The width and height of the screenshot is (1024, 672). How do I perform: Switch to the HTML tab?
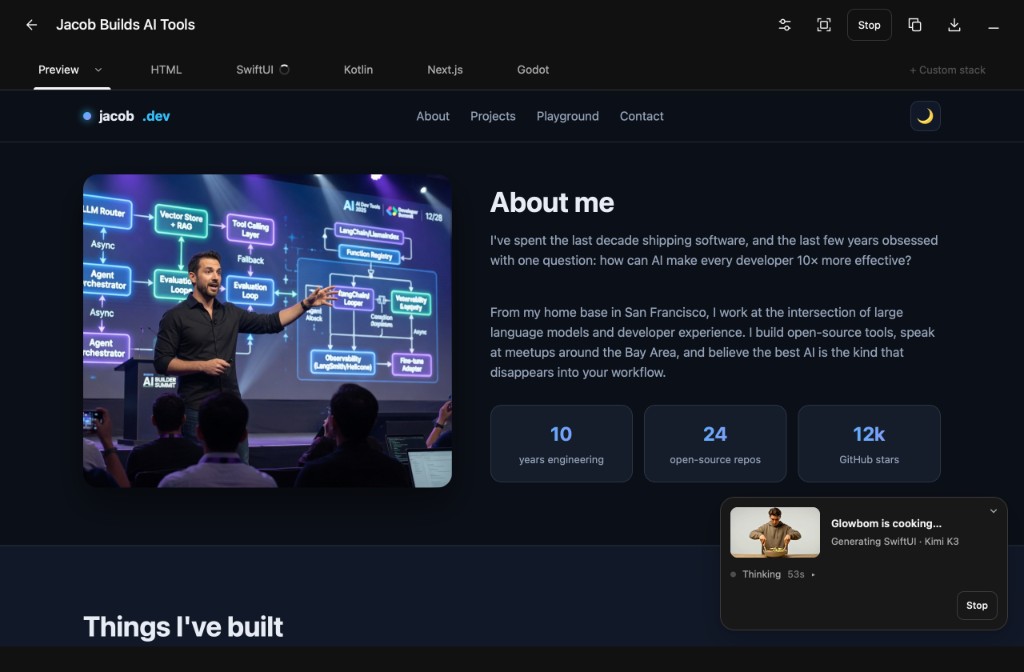tap(166, 70)
